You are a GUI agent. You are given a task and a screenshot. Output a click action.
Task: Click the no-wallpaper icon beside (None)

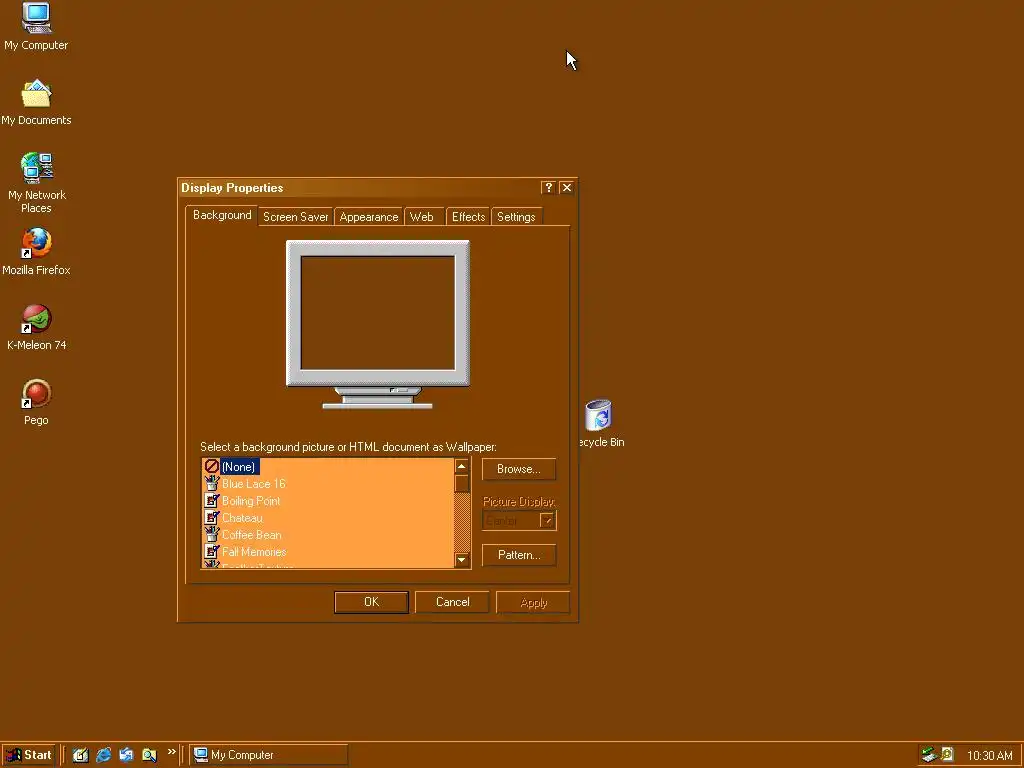click(212, 466)
